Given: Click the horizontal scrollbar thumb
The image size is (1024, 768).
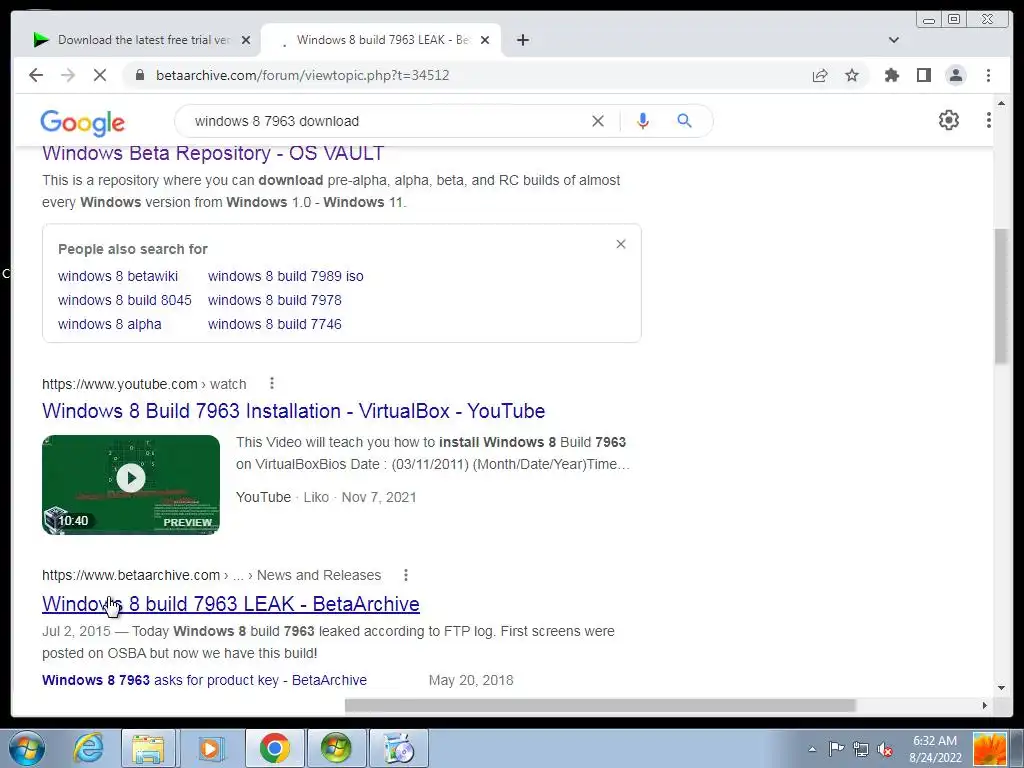Looking at the screenshot, I should [x=600, y=705].
